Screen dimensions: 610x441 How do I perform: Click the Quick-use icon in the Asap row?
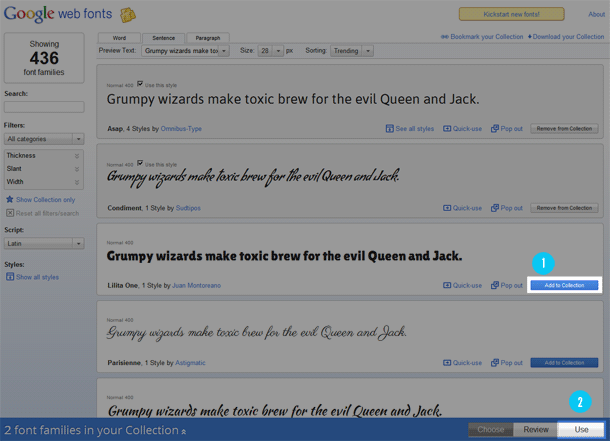(x=447, y=129)
